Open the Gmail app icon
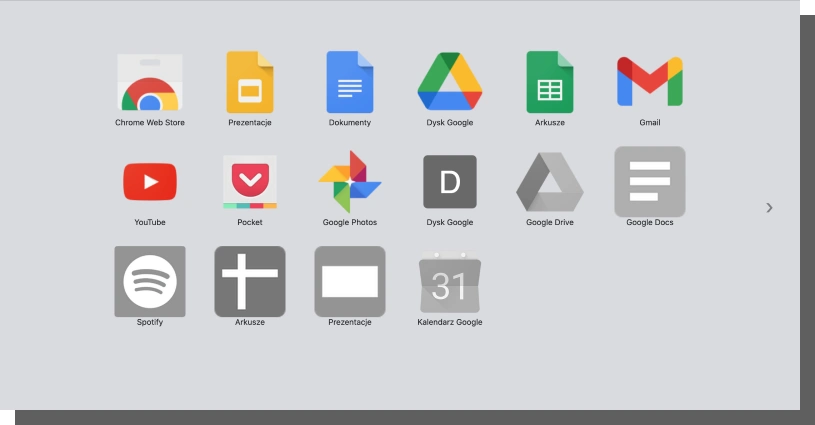This screenshot has height=425, width=815. pyautogui.click(x=650, y=83)
